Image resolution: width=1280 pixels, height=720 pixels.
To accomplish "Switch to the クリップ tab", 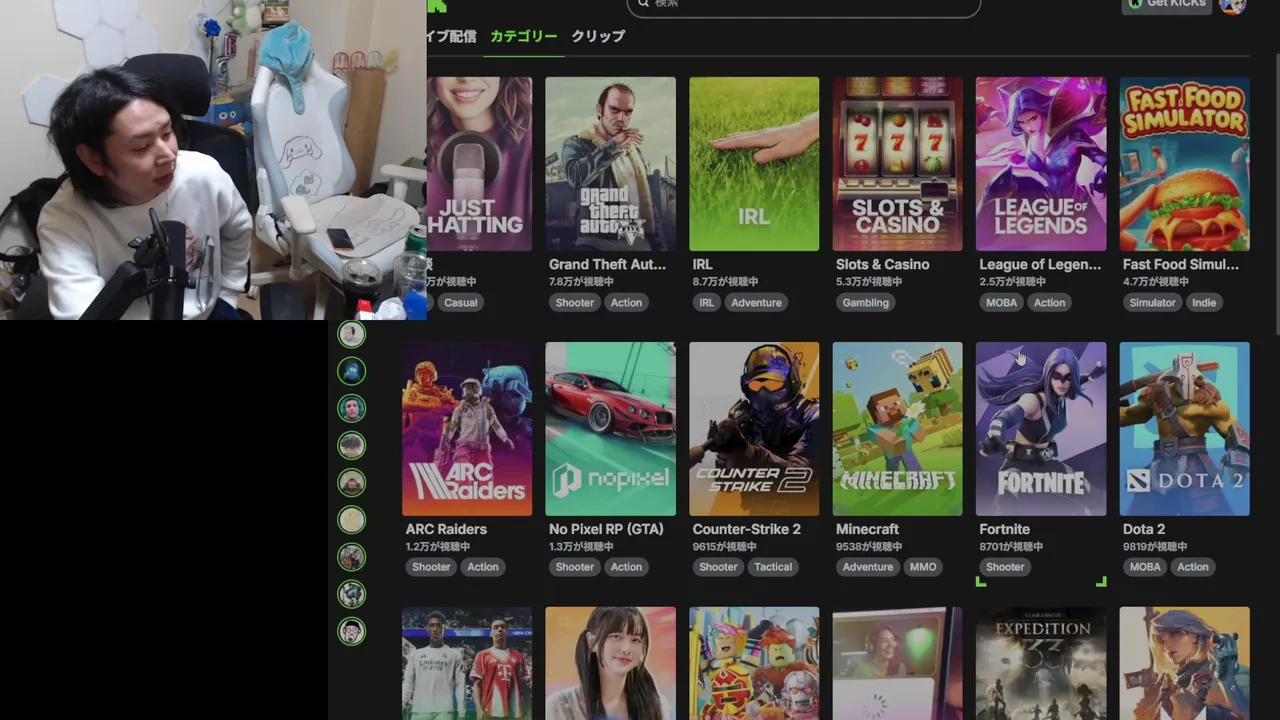I will click(598, 36).
